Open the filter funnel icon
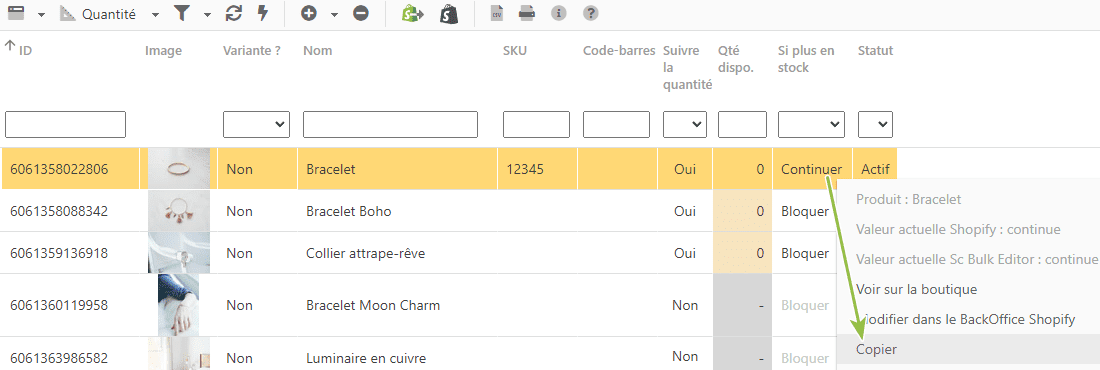 tap(182, 13)
